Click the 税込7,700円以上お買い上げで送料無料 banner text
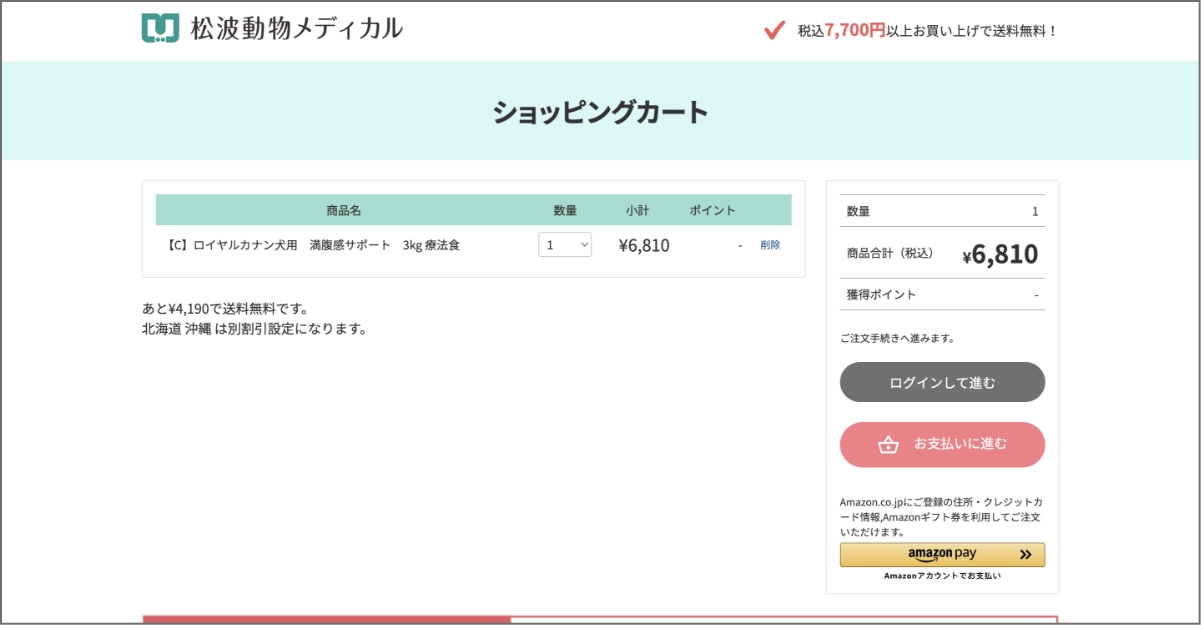This screenshot has width=1201, height=625. pyautogui.click(x=927, y=30)
